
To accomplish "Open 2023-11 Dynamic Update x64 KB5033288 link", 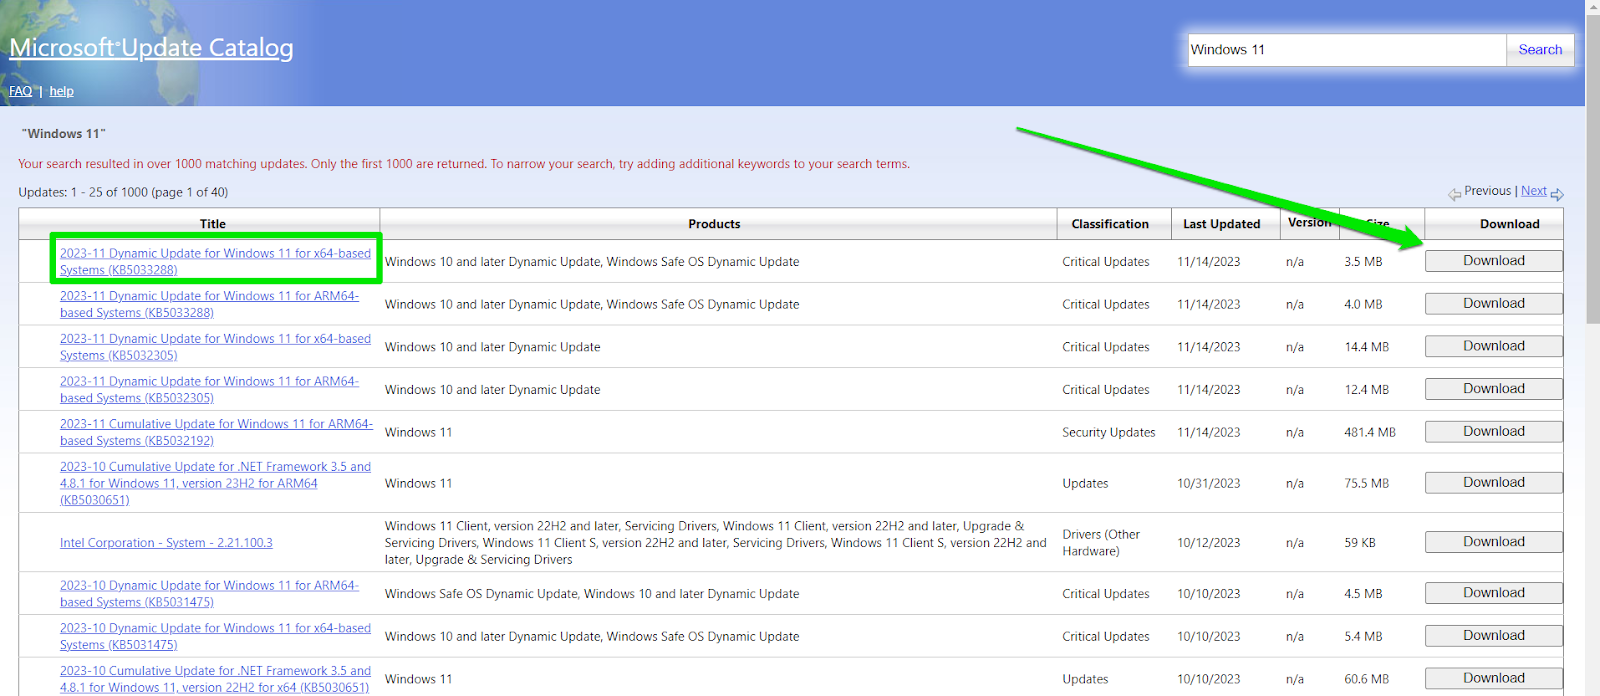I will coord(215,262).
